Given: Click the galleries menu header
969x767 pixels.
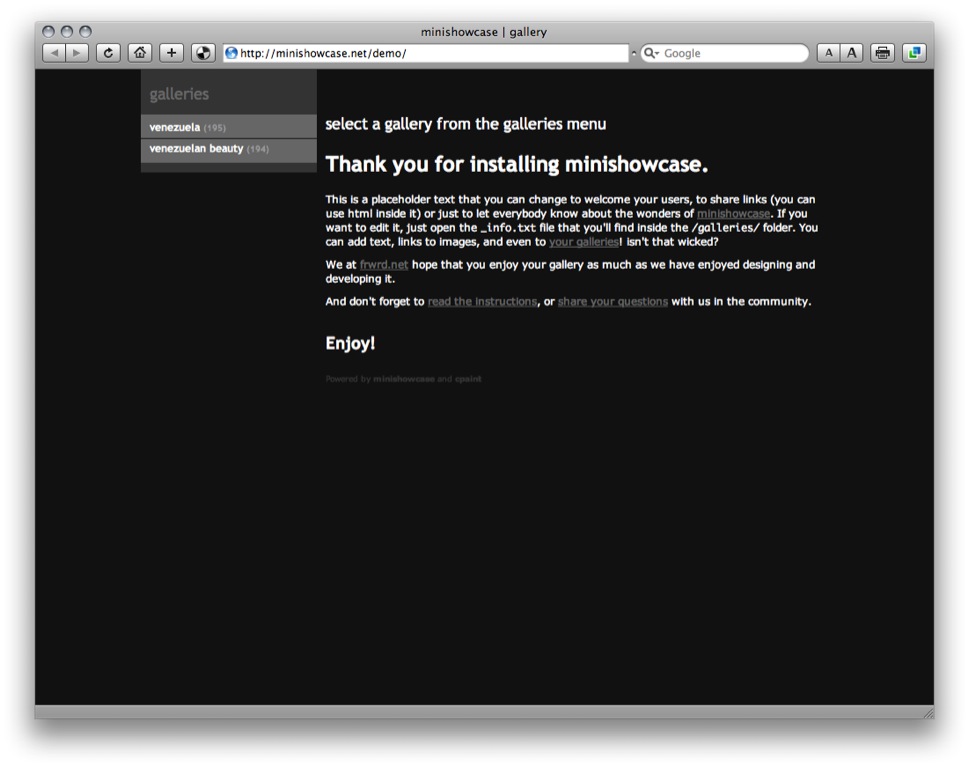Looking at the screenshot, I should pyautogui.click(x=179, y=94).
